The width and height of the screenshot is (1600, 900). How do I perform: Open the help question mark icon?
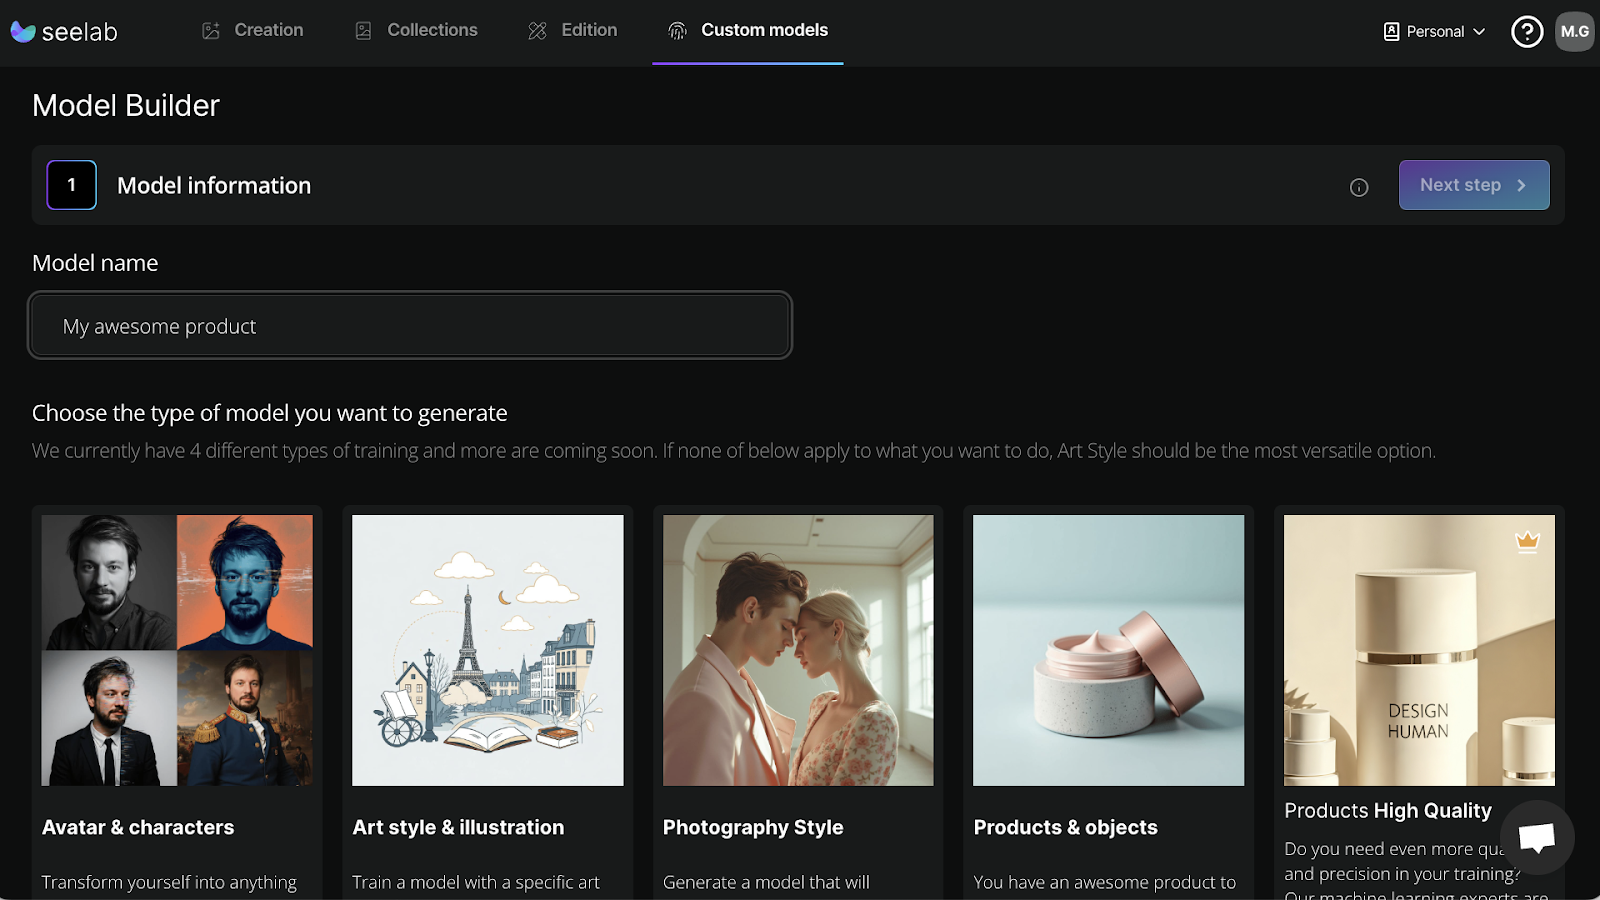[1526, 31]
